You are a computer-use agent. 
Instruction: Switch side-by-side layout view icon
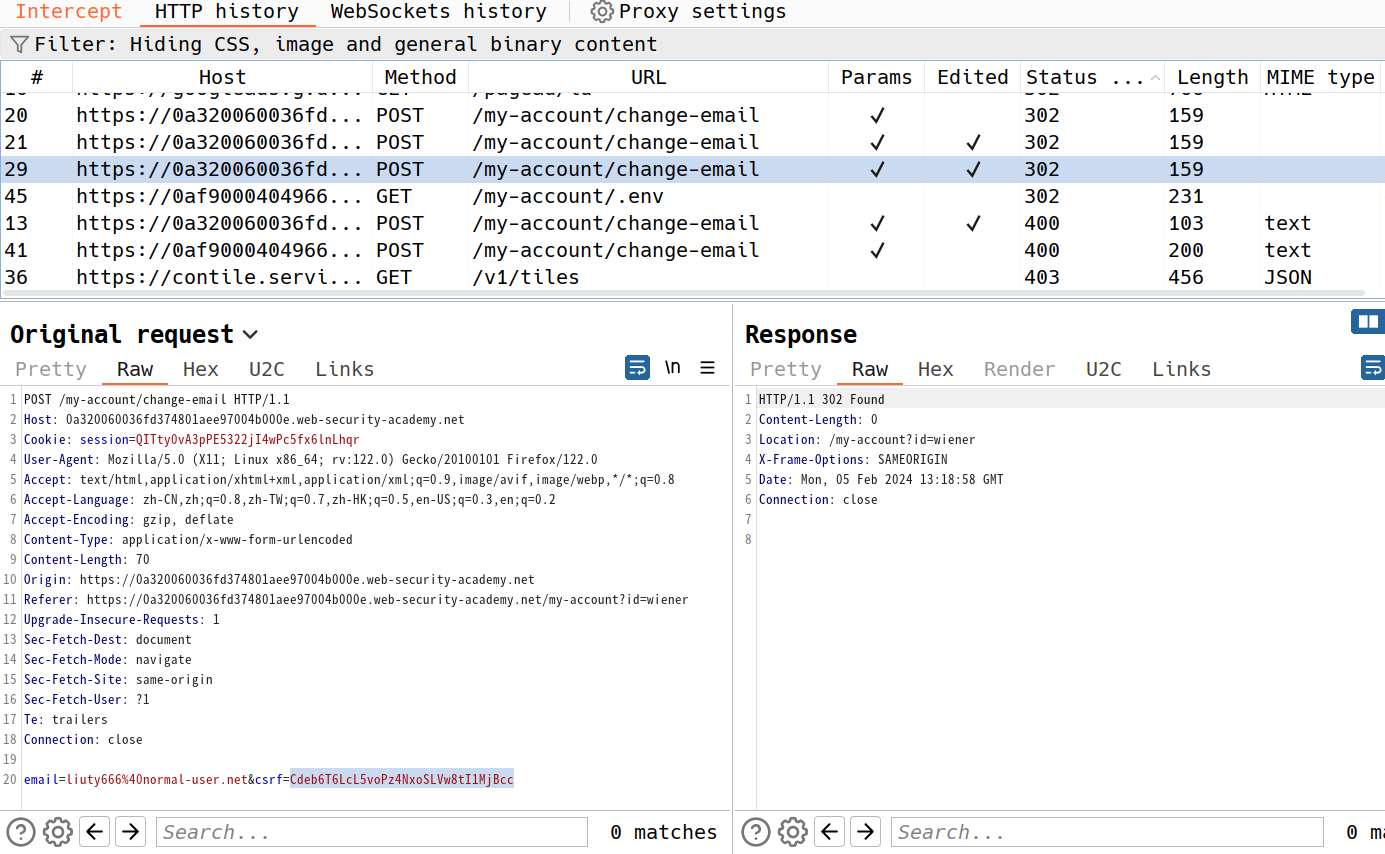pyautogui.click(x=1367, y=321)
